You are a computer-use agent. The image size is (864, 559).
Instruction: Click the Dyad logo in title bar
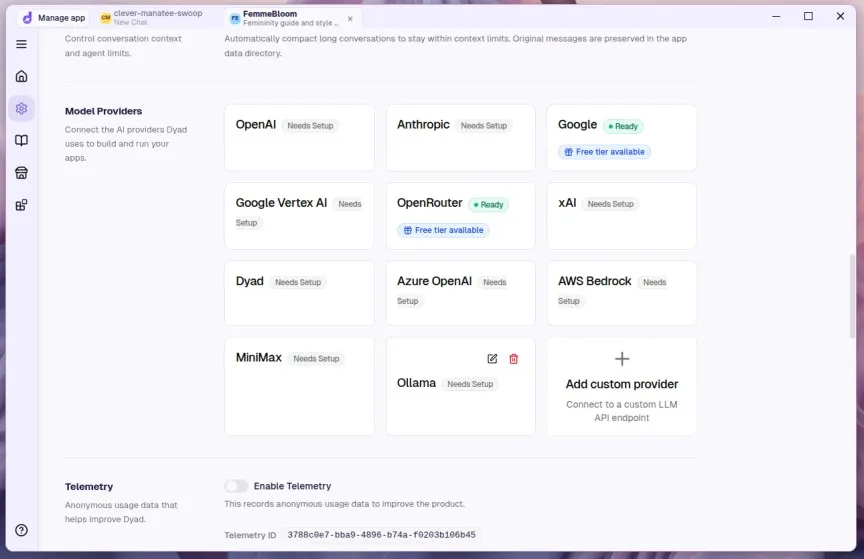pos(27,18)
